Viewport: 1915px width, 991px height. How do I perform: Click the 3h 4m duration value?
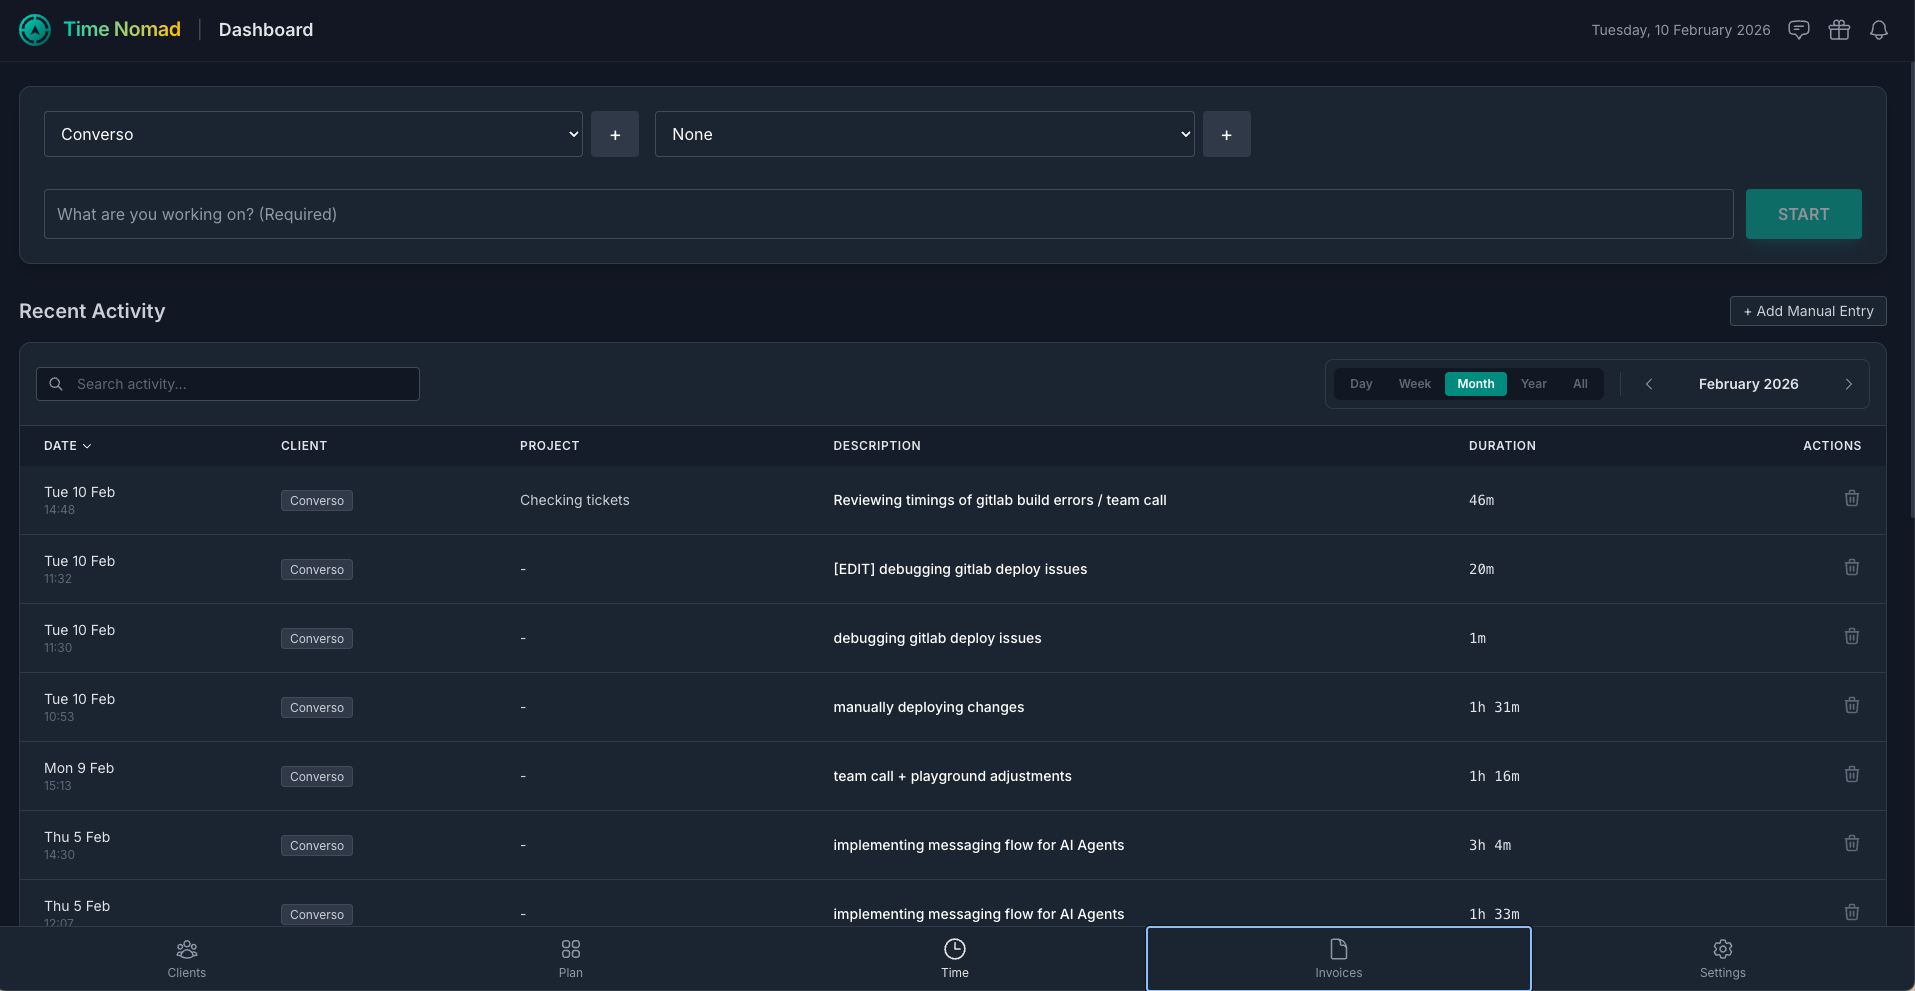click(1490, 845)
